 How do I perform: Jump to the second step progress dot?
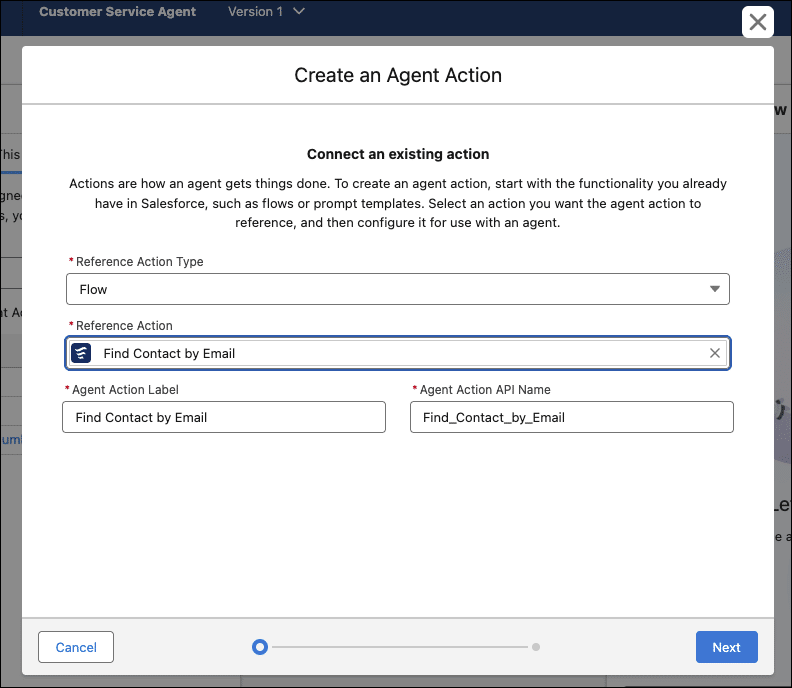pyautogui.click(x=536, y=647)
